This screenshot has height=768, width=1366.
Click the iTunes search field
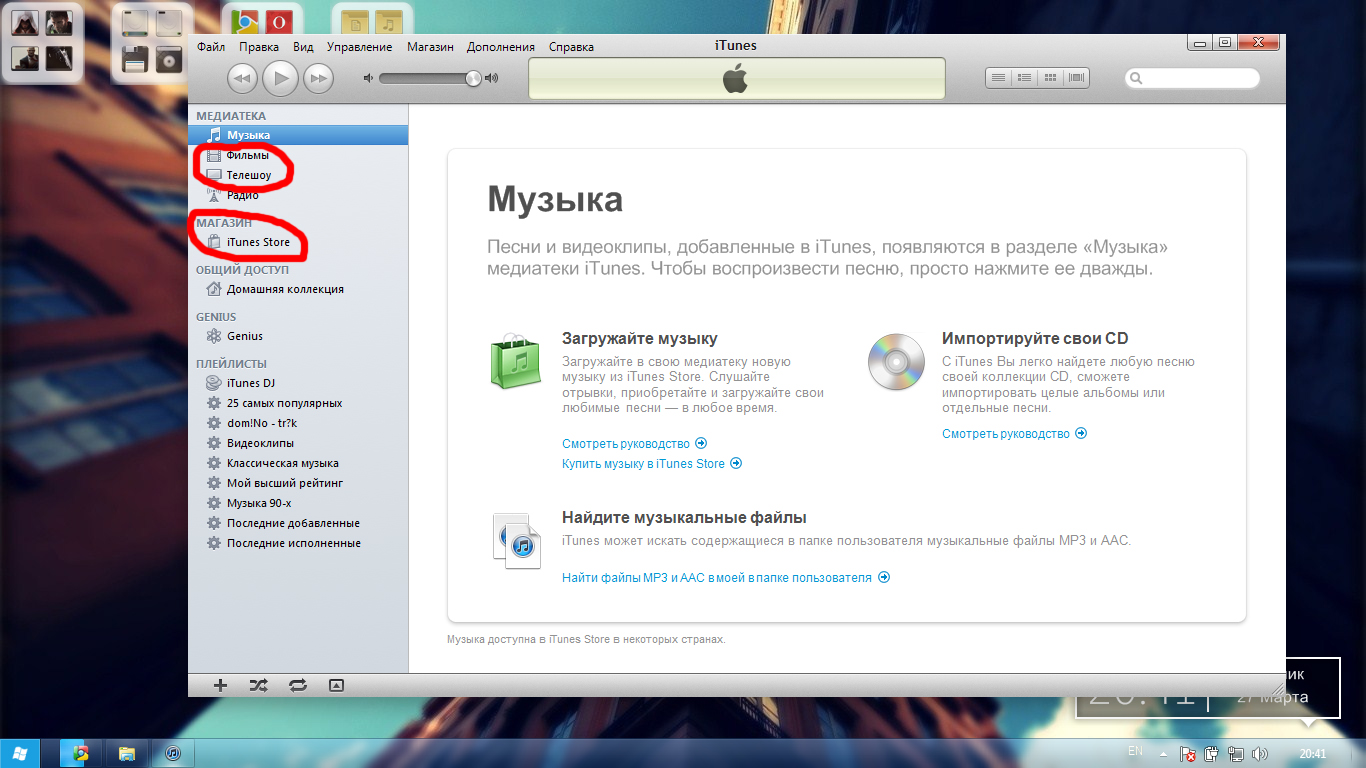click(1192, 78)
